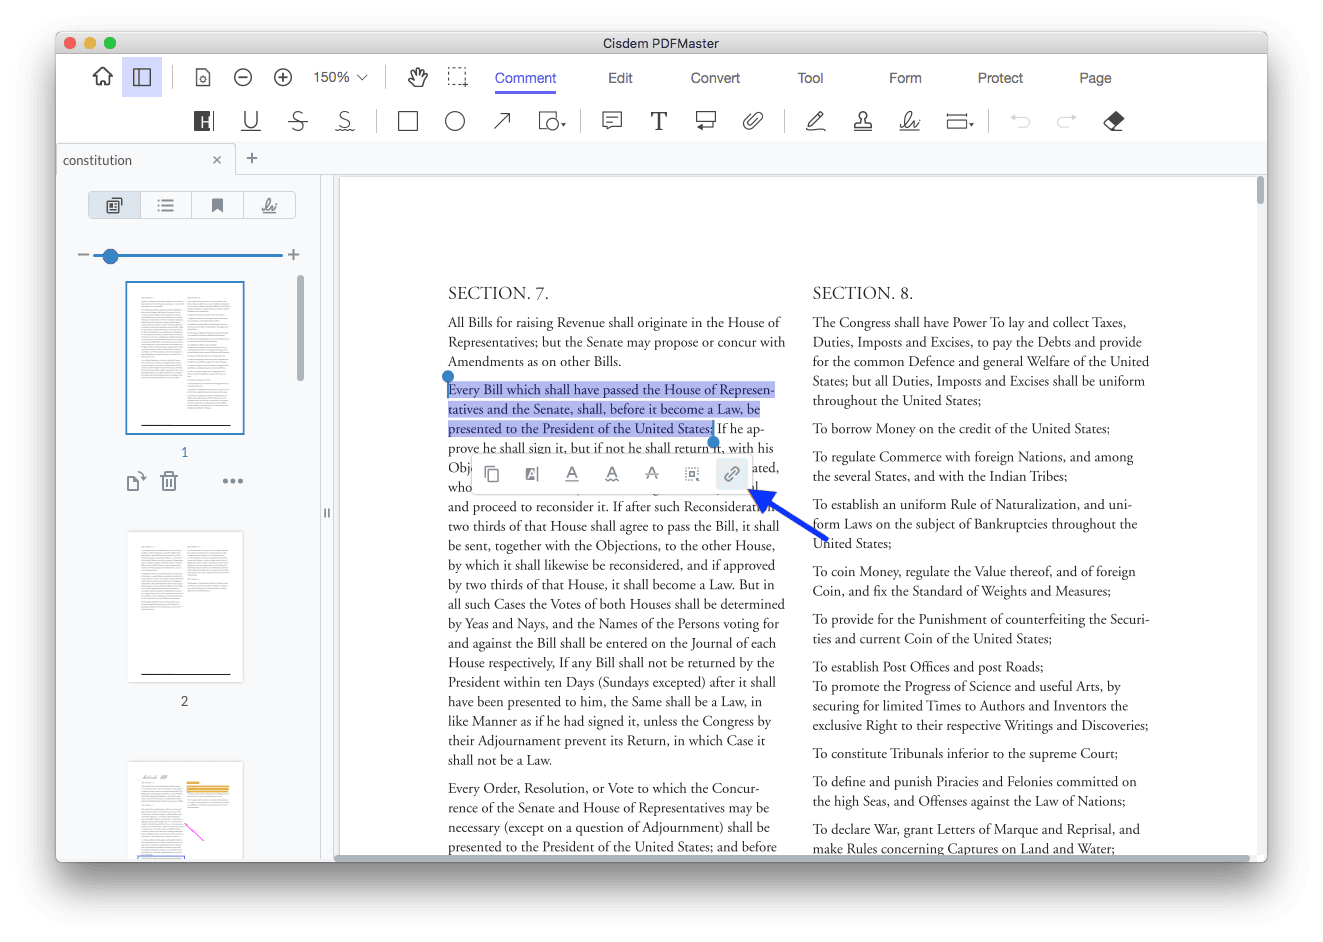Select the Signature tool
The height and width of the screenshot is (942, 1323).
point(909,121)
